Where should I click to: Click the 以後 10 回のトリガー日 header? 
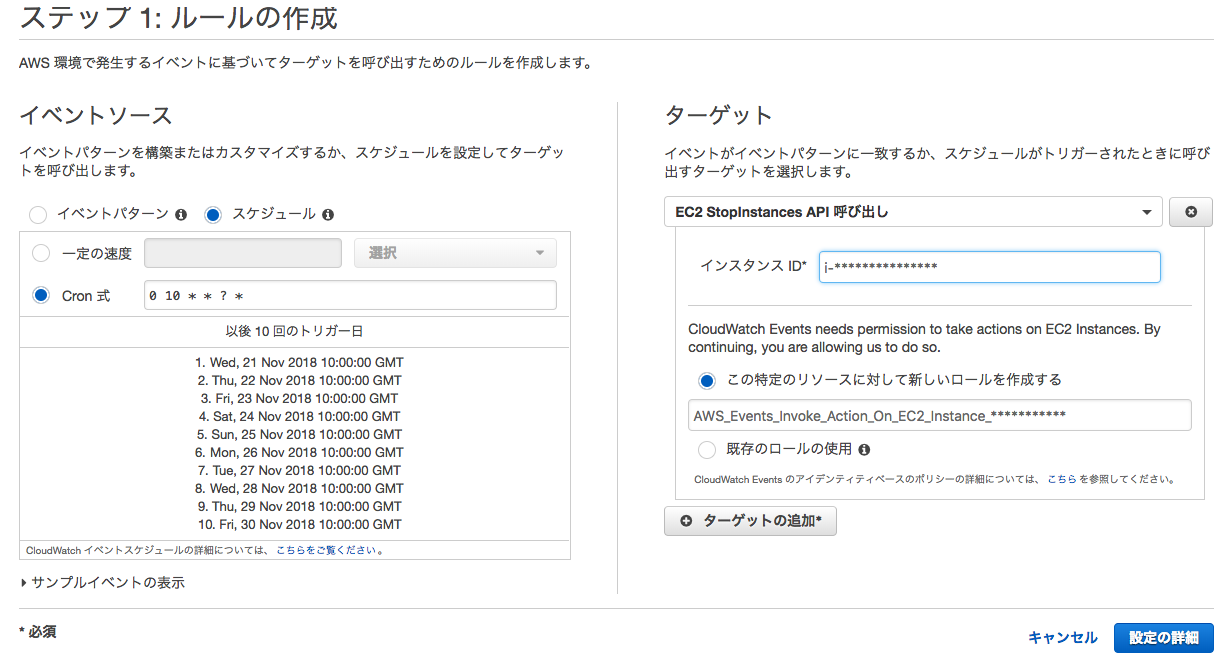(295, 331)
